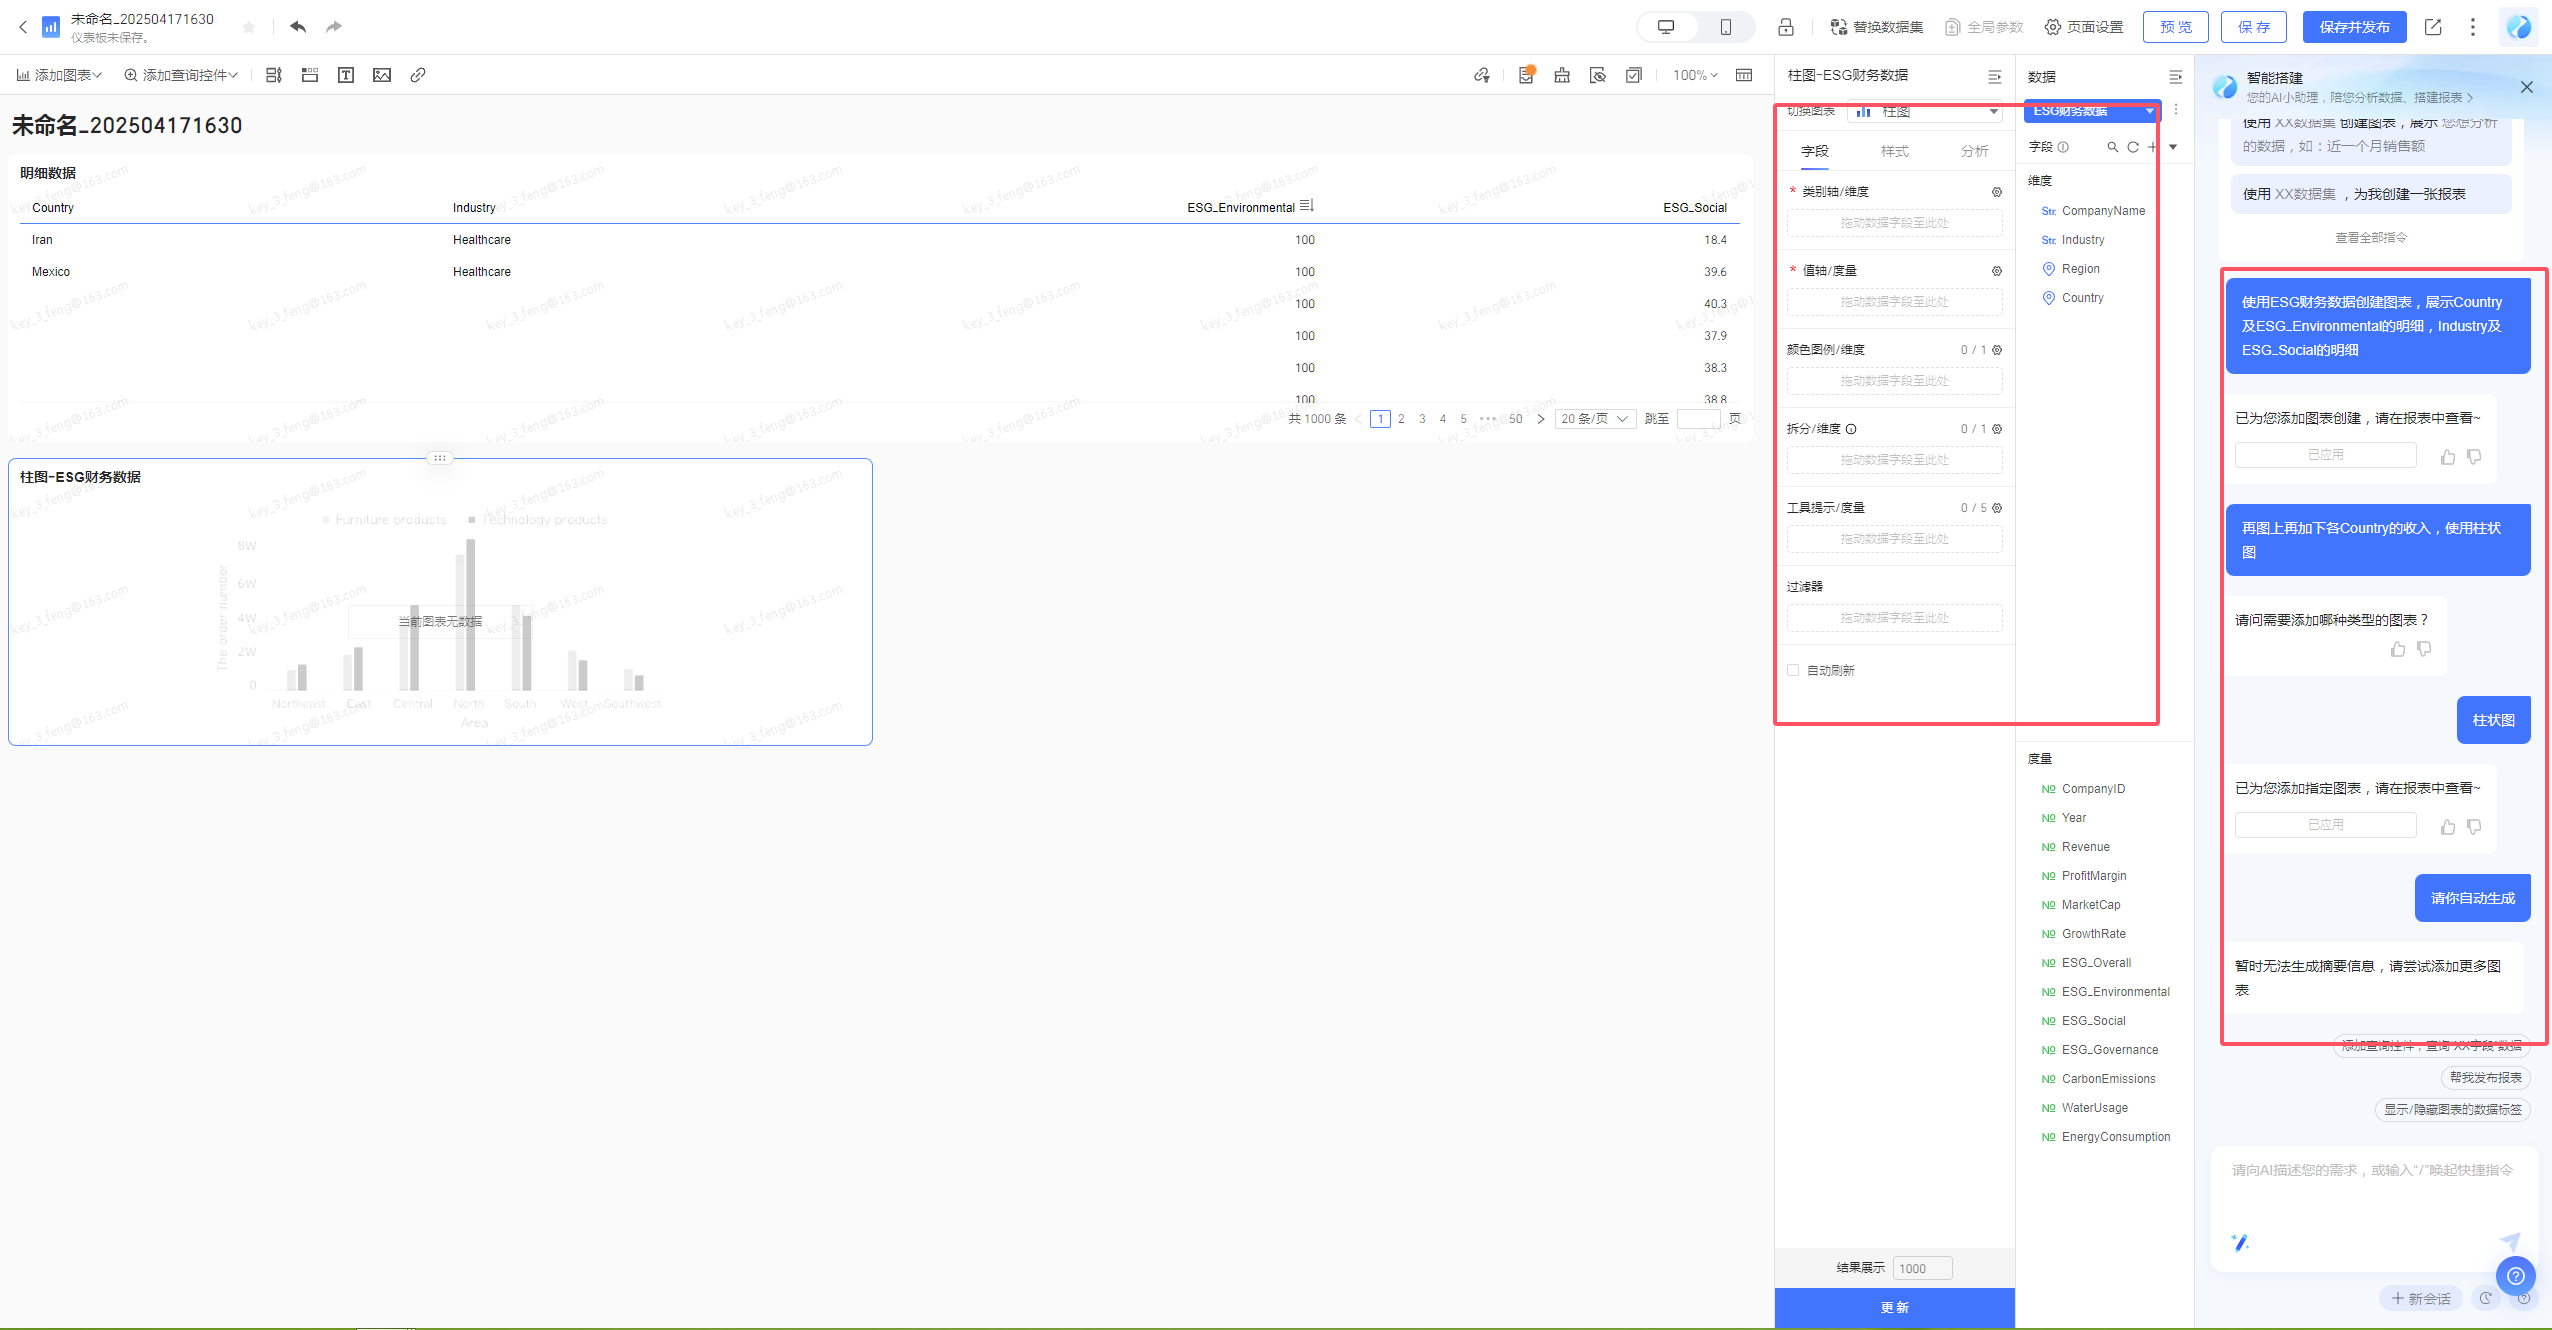
Task: Go to page 2 of table
Action: point(1401,419)
